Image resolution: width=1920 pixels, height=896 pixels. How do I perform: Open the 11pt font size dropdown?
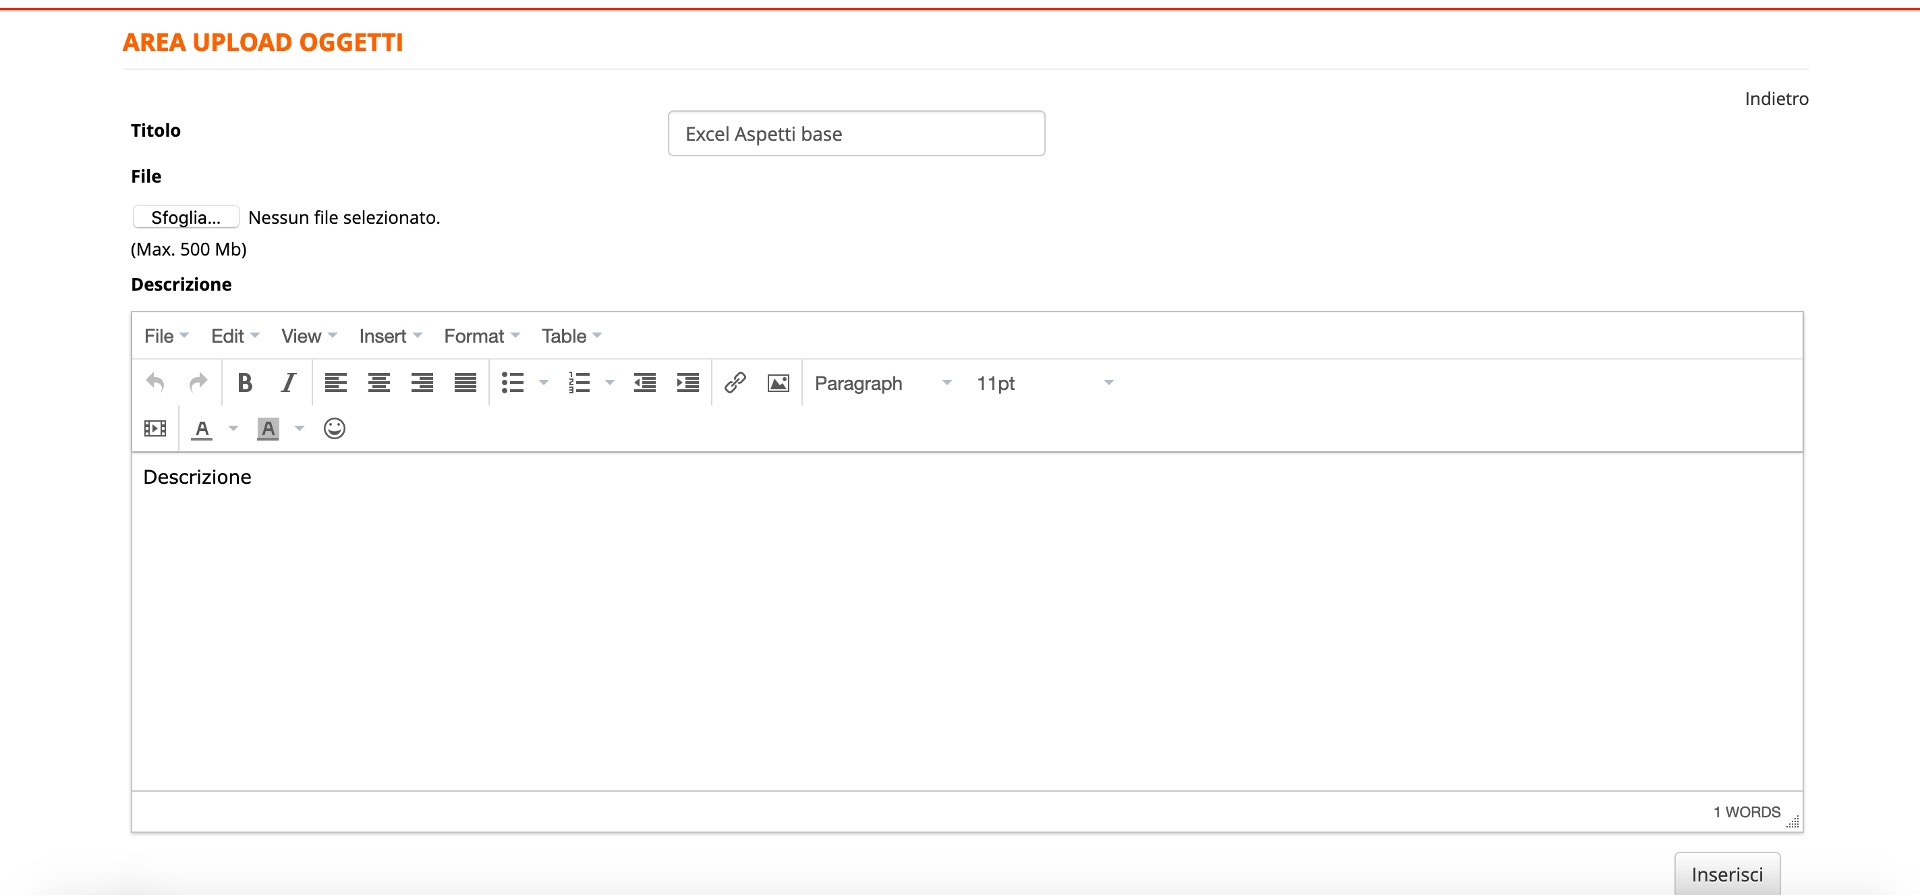(1044, 383)
